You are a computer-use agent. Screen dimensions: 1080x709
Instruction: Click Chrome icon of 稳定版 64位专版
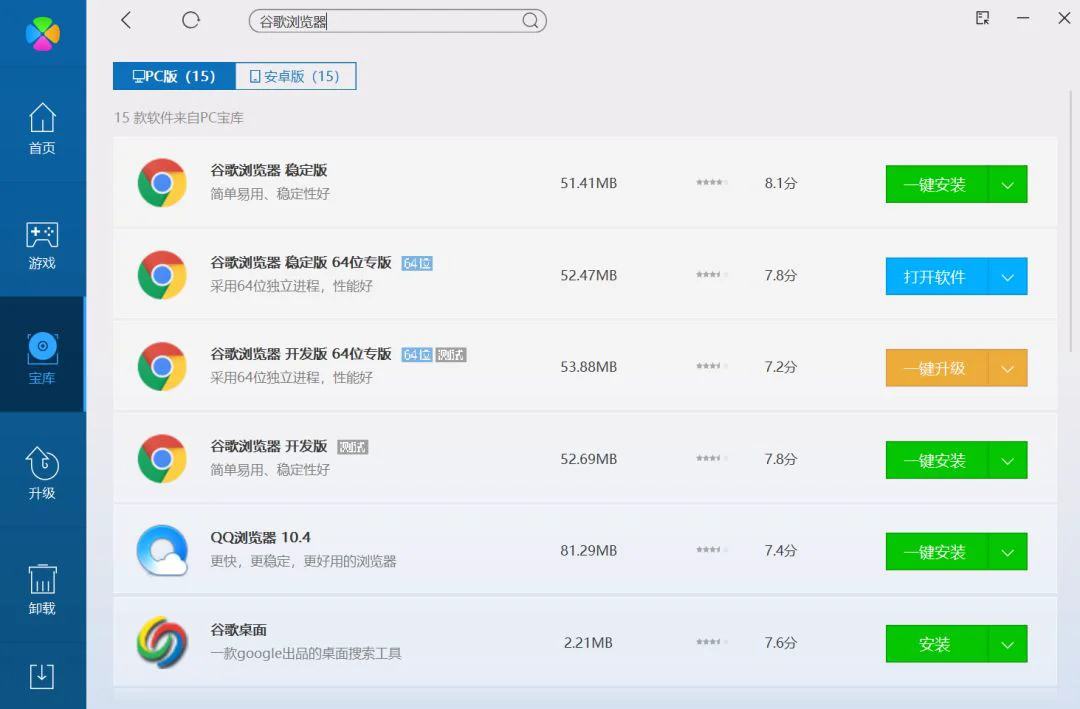coord(162,275)
